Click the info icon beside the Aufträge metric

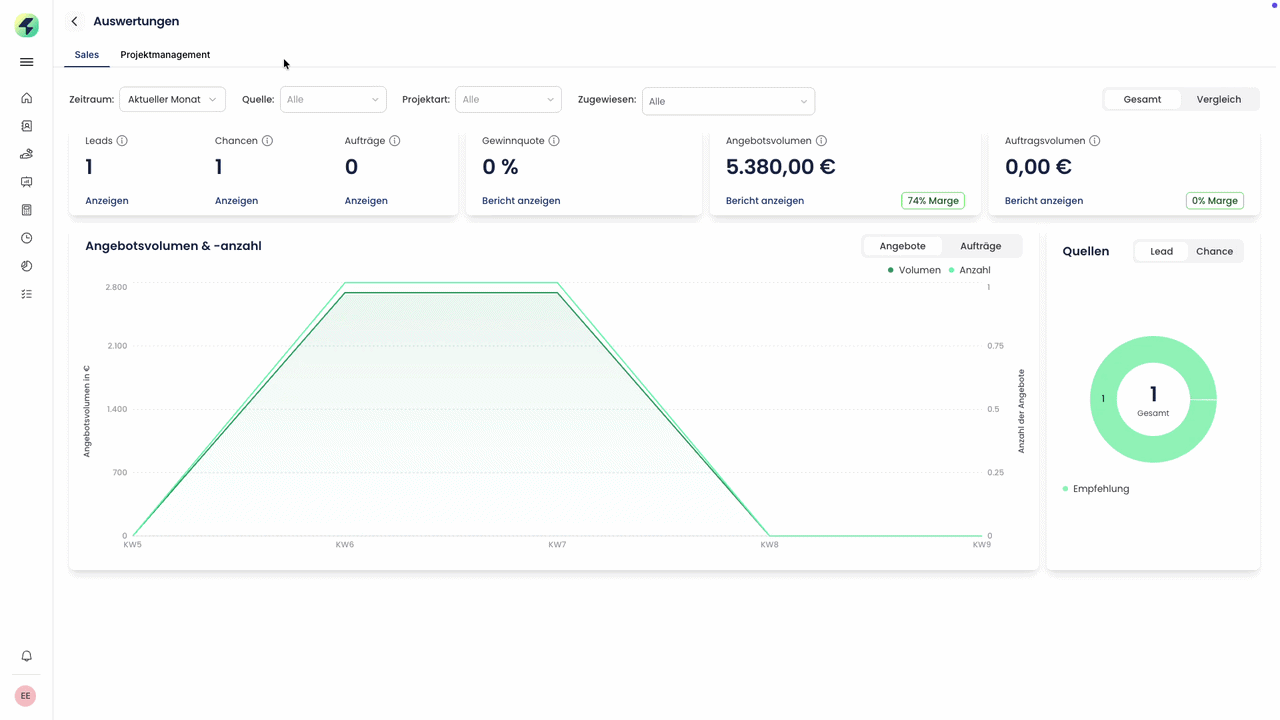pyautogui.click(x=395, y=141)
